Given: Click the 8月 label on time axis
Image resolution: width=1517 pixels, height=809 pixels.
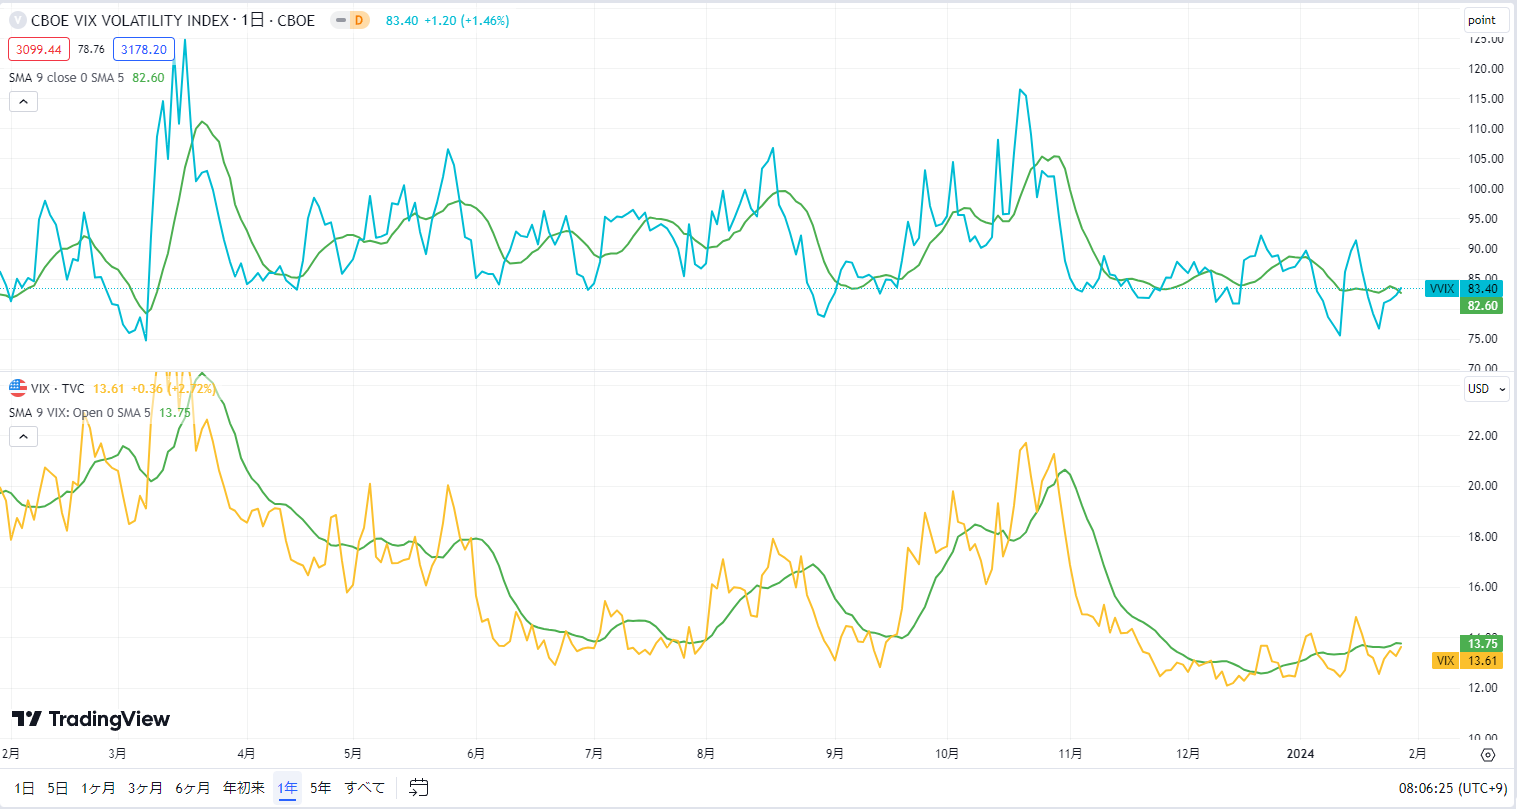Looking at the screenshot, I should click(706, 754).
